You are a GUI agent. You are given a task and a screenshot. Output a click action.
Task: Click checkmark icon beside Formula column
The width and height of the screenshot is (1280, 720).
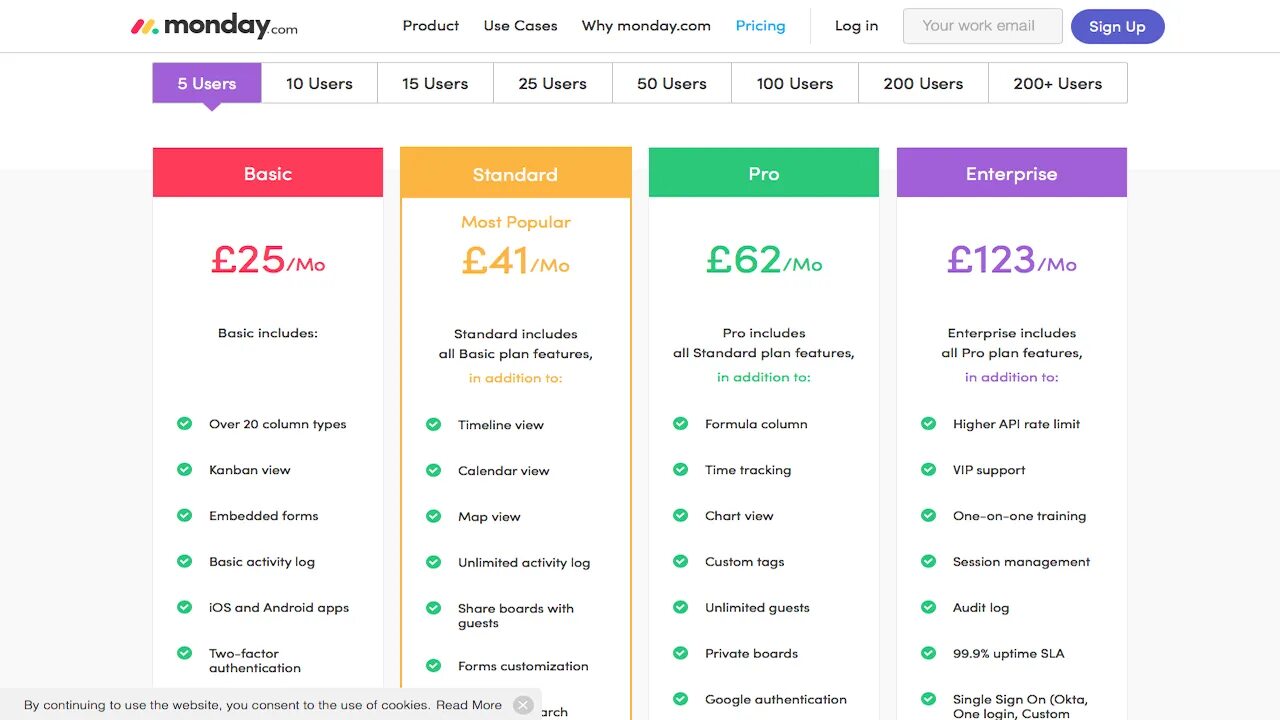680,424
